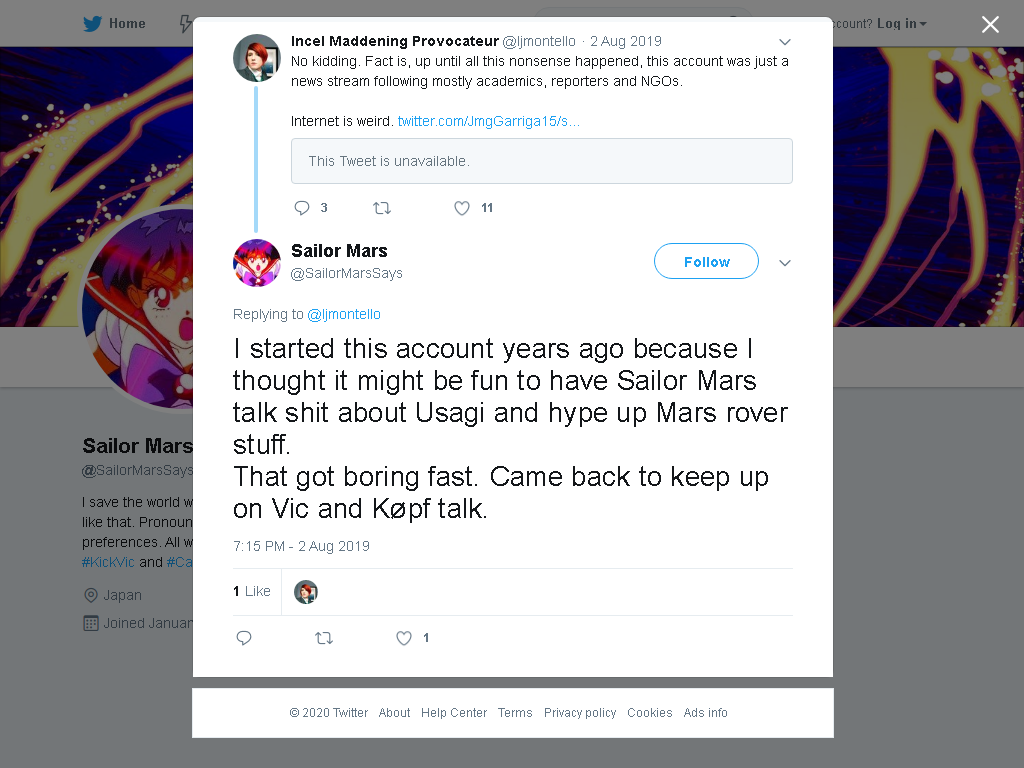
Task: View the liker's avatar beside 1 Like
Action: tap(306, 592)
